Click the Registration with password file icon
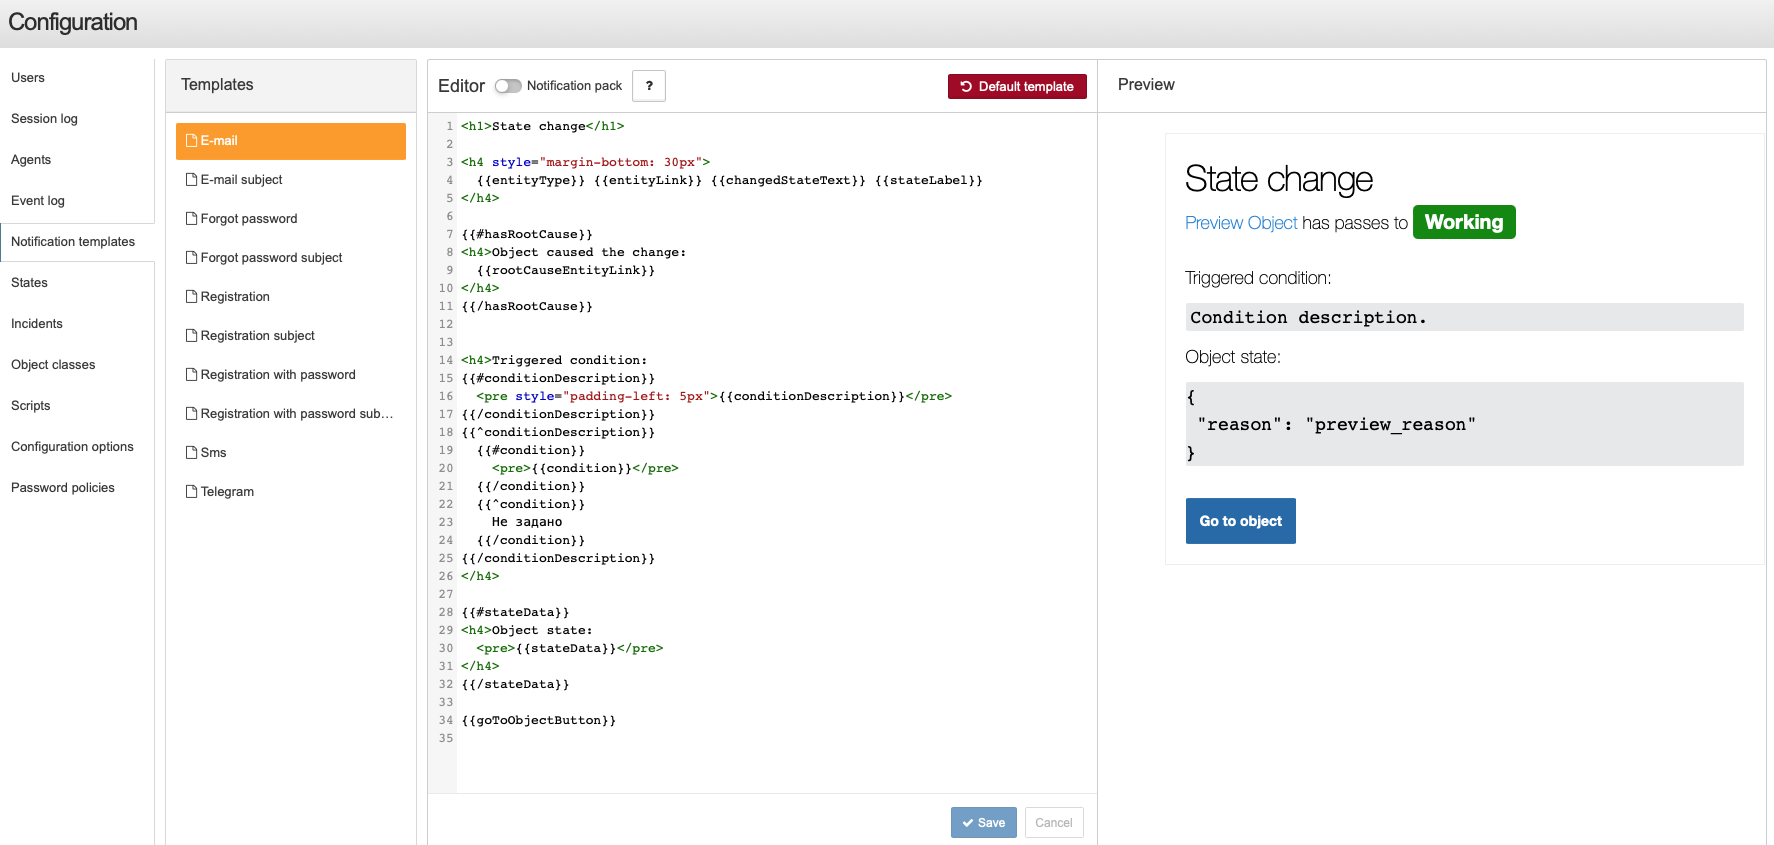 191,375
